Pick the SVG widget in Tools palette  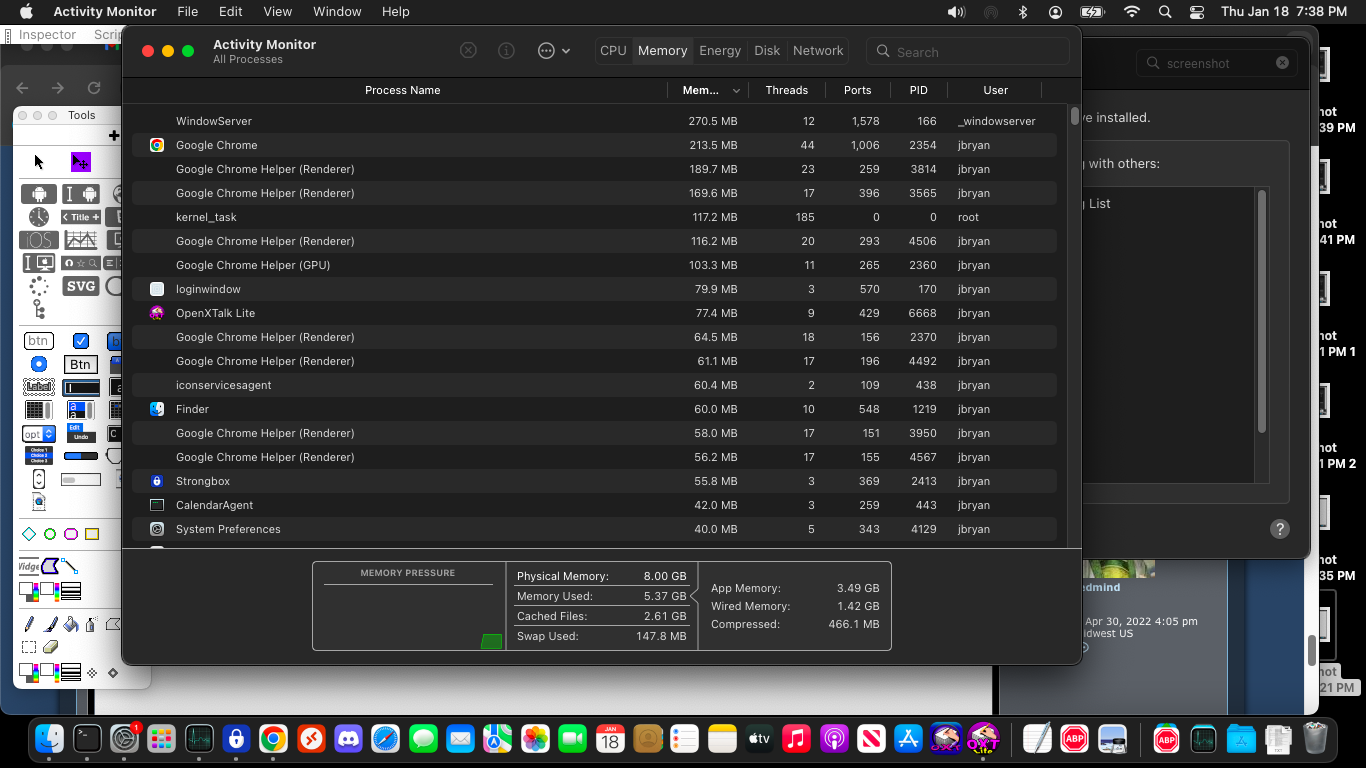(x=81, y=286)
